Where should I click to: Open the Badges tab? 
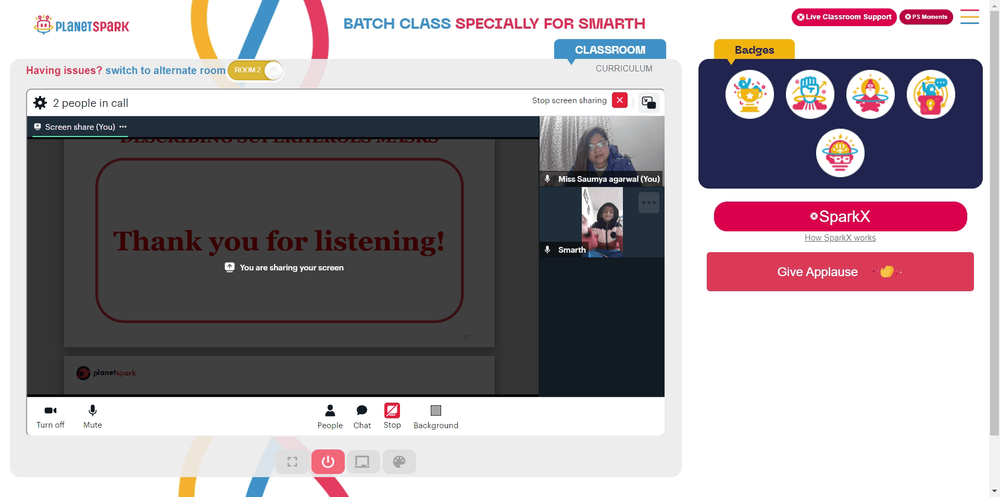[754, 50]
